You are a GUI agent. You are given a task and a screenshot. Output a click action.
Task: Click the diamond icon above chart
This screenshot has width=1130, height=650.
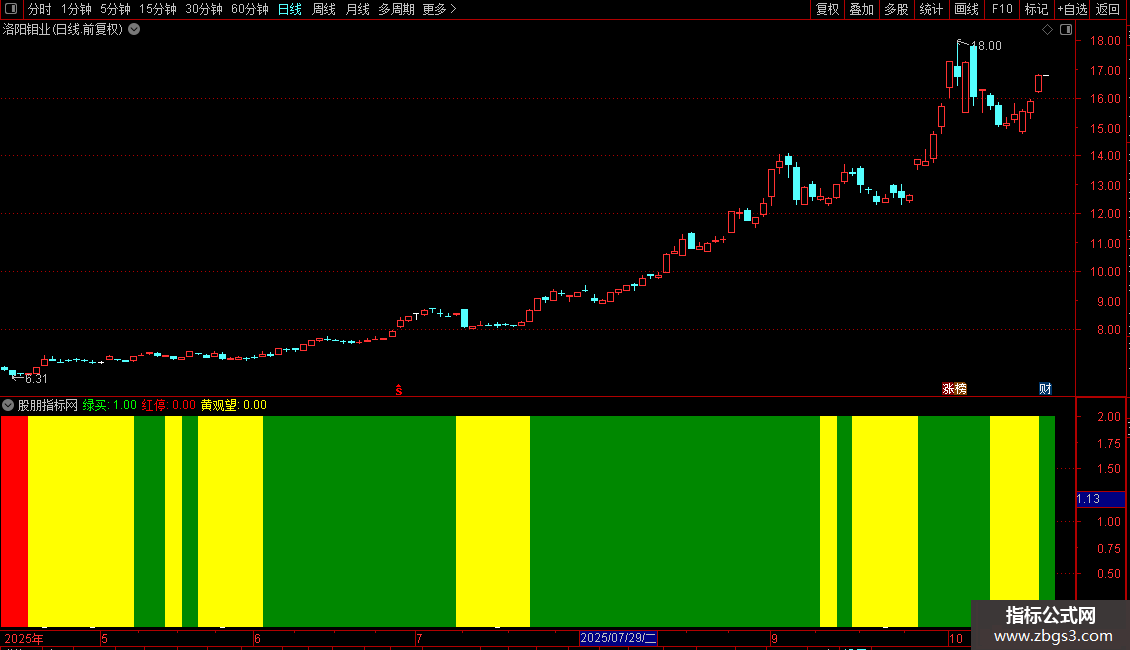pos(1047,29)
